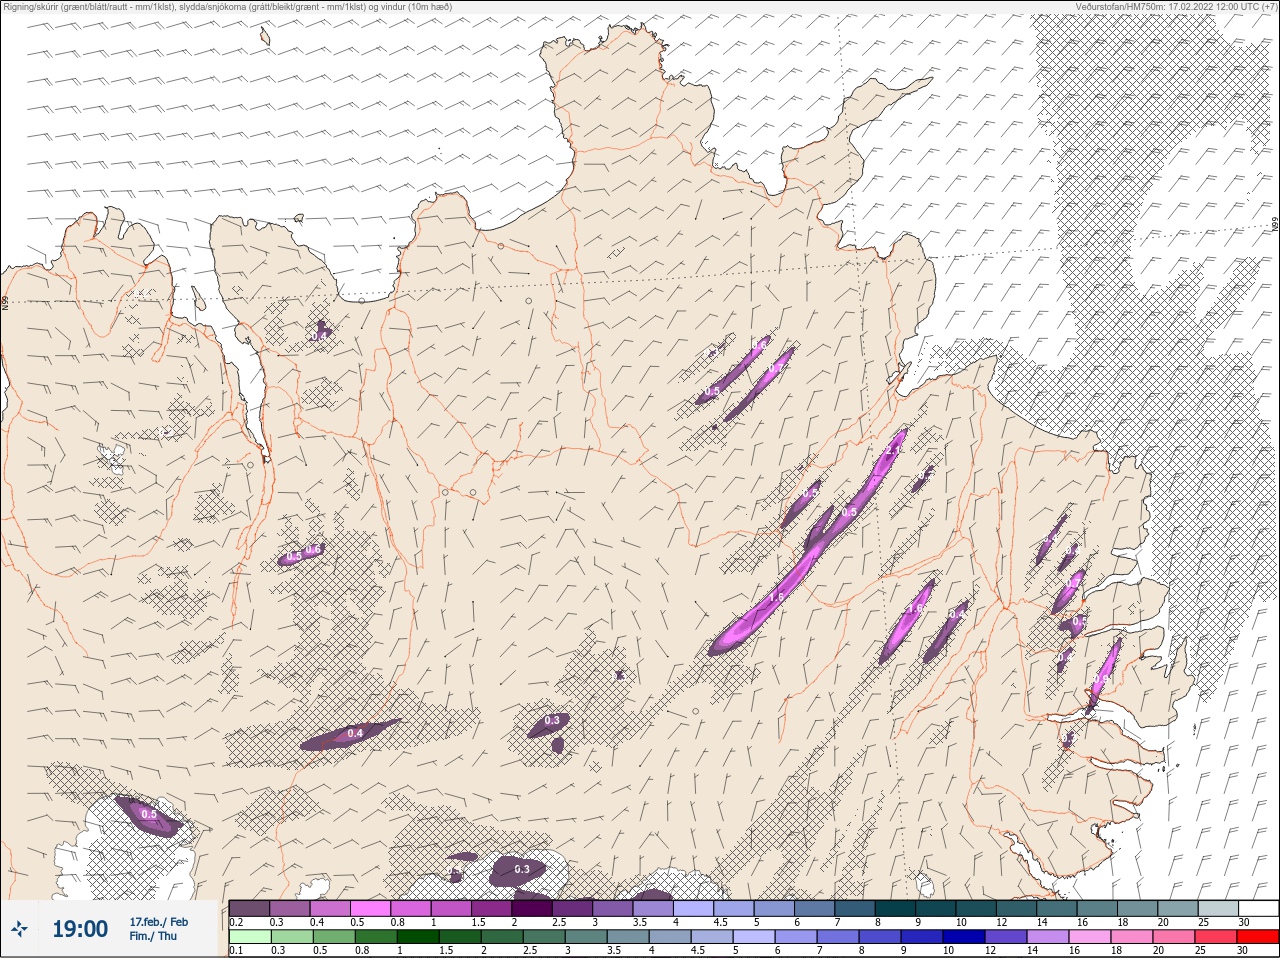The height and width of the screenshot is (958, 1280).
Task: Click the 'Fim./ Thu' weekday label
Action: coord(153,936)
